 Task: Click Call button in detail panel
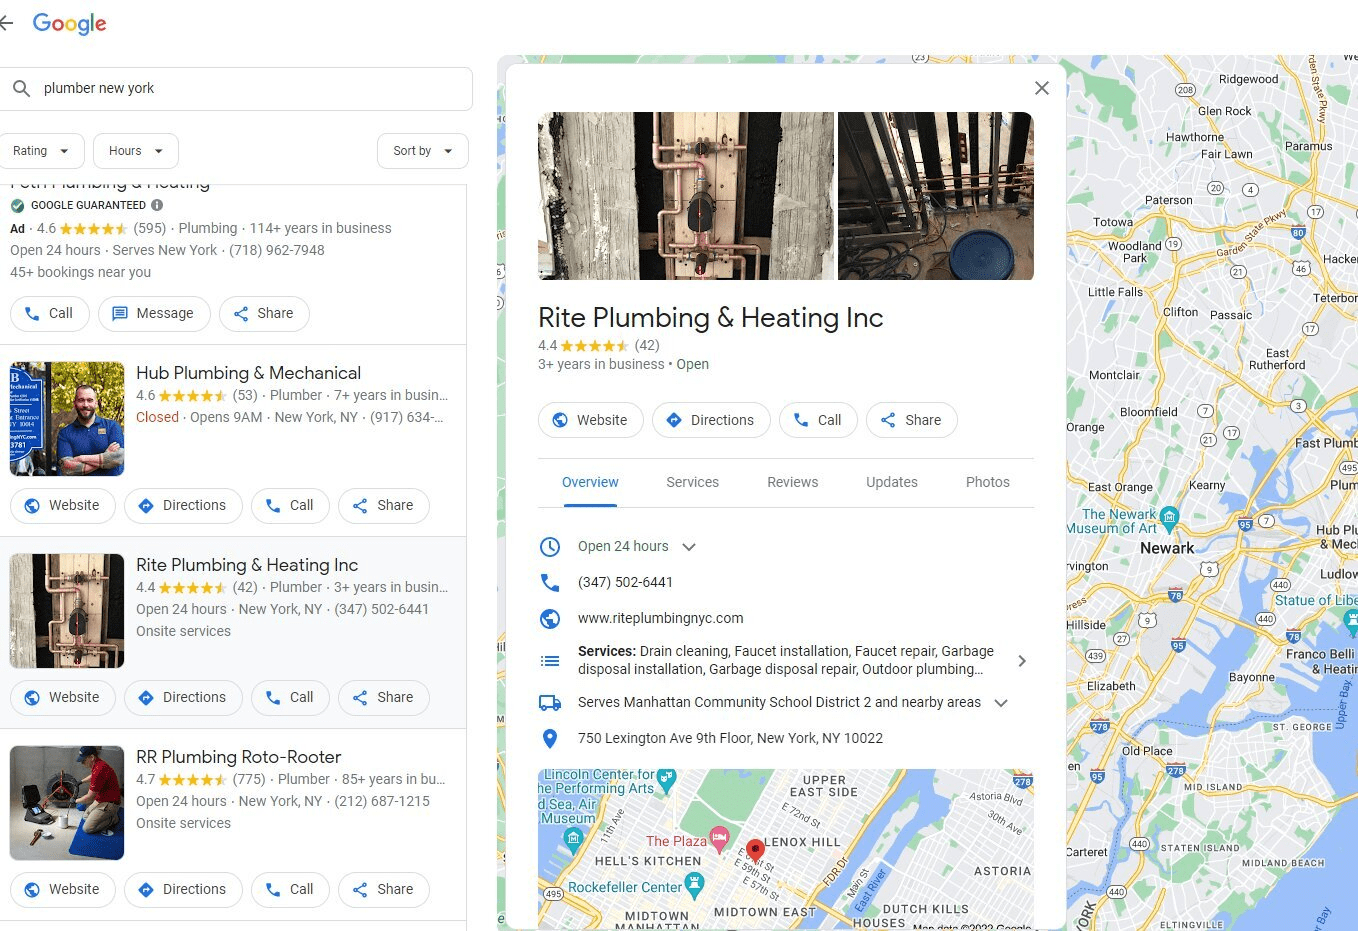click(x=818, y=420)
